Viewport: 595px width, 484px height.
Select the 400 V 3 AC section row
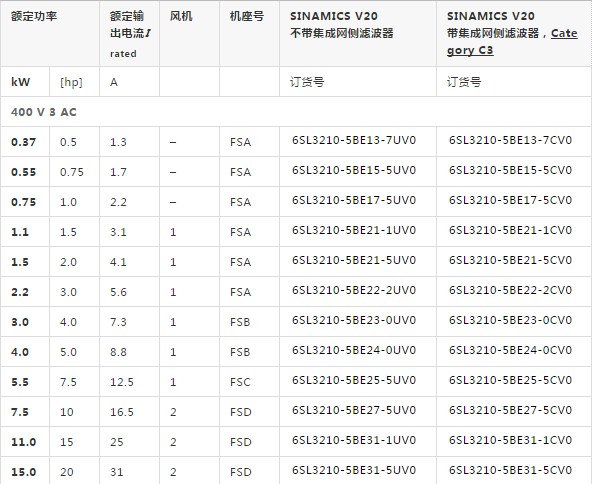(x=296, y=112)
